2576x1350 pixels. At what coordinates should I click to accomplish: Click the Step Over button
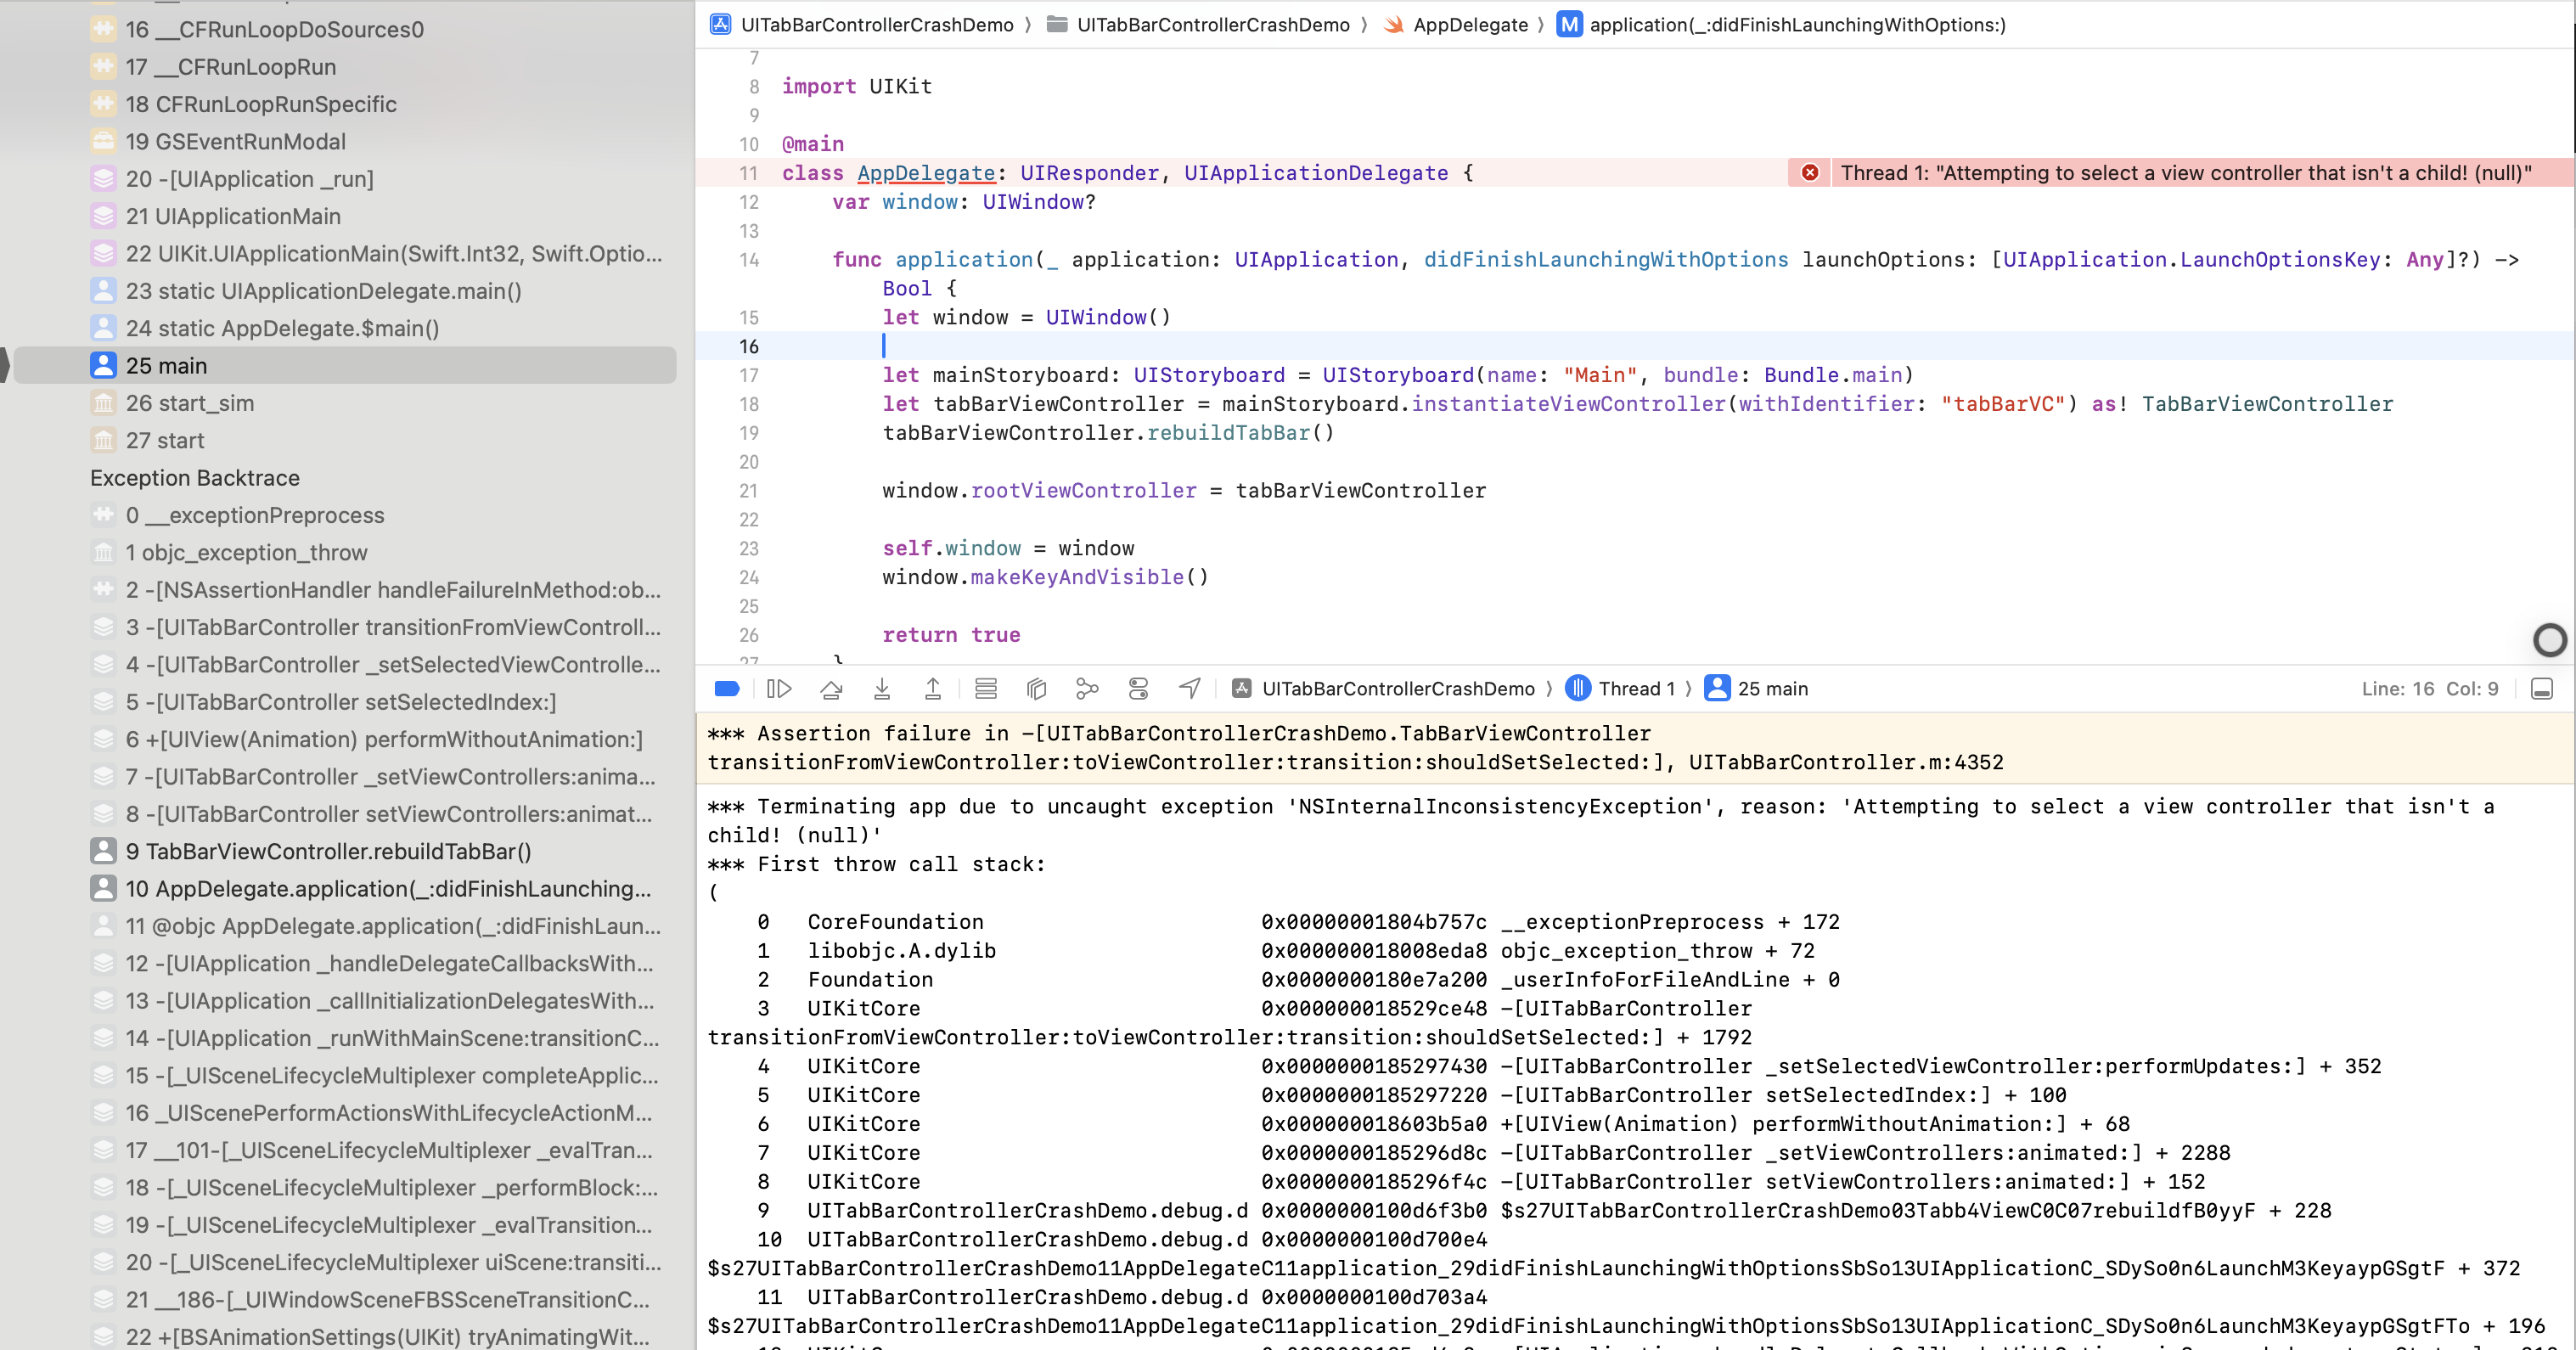[x=831, y=688]
